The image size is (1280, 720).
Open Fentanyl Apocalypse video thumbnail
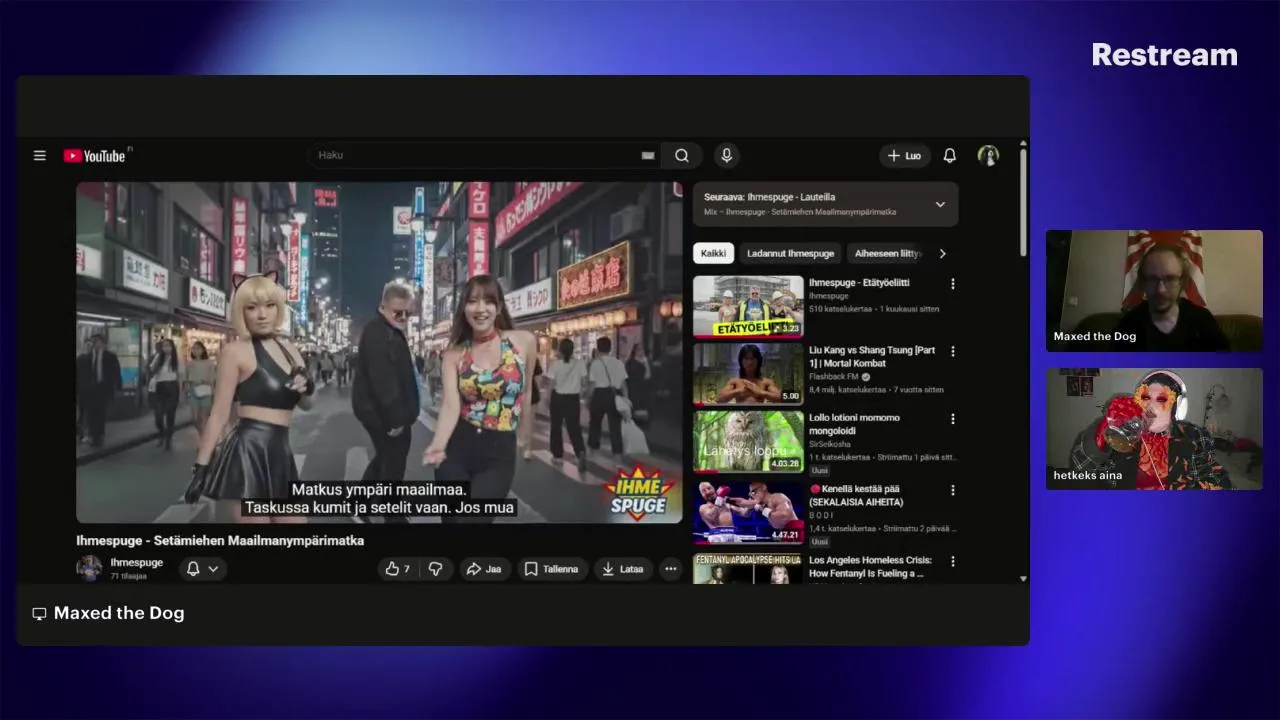pos(748,568)
